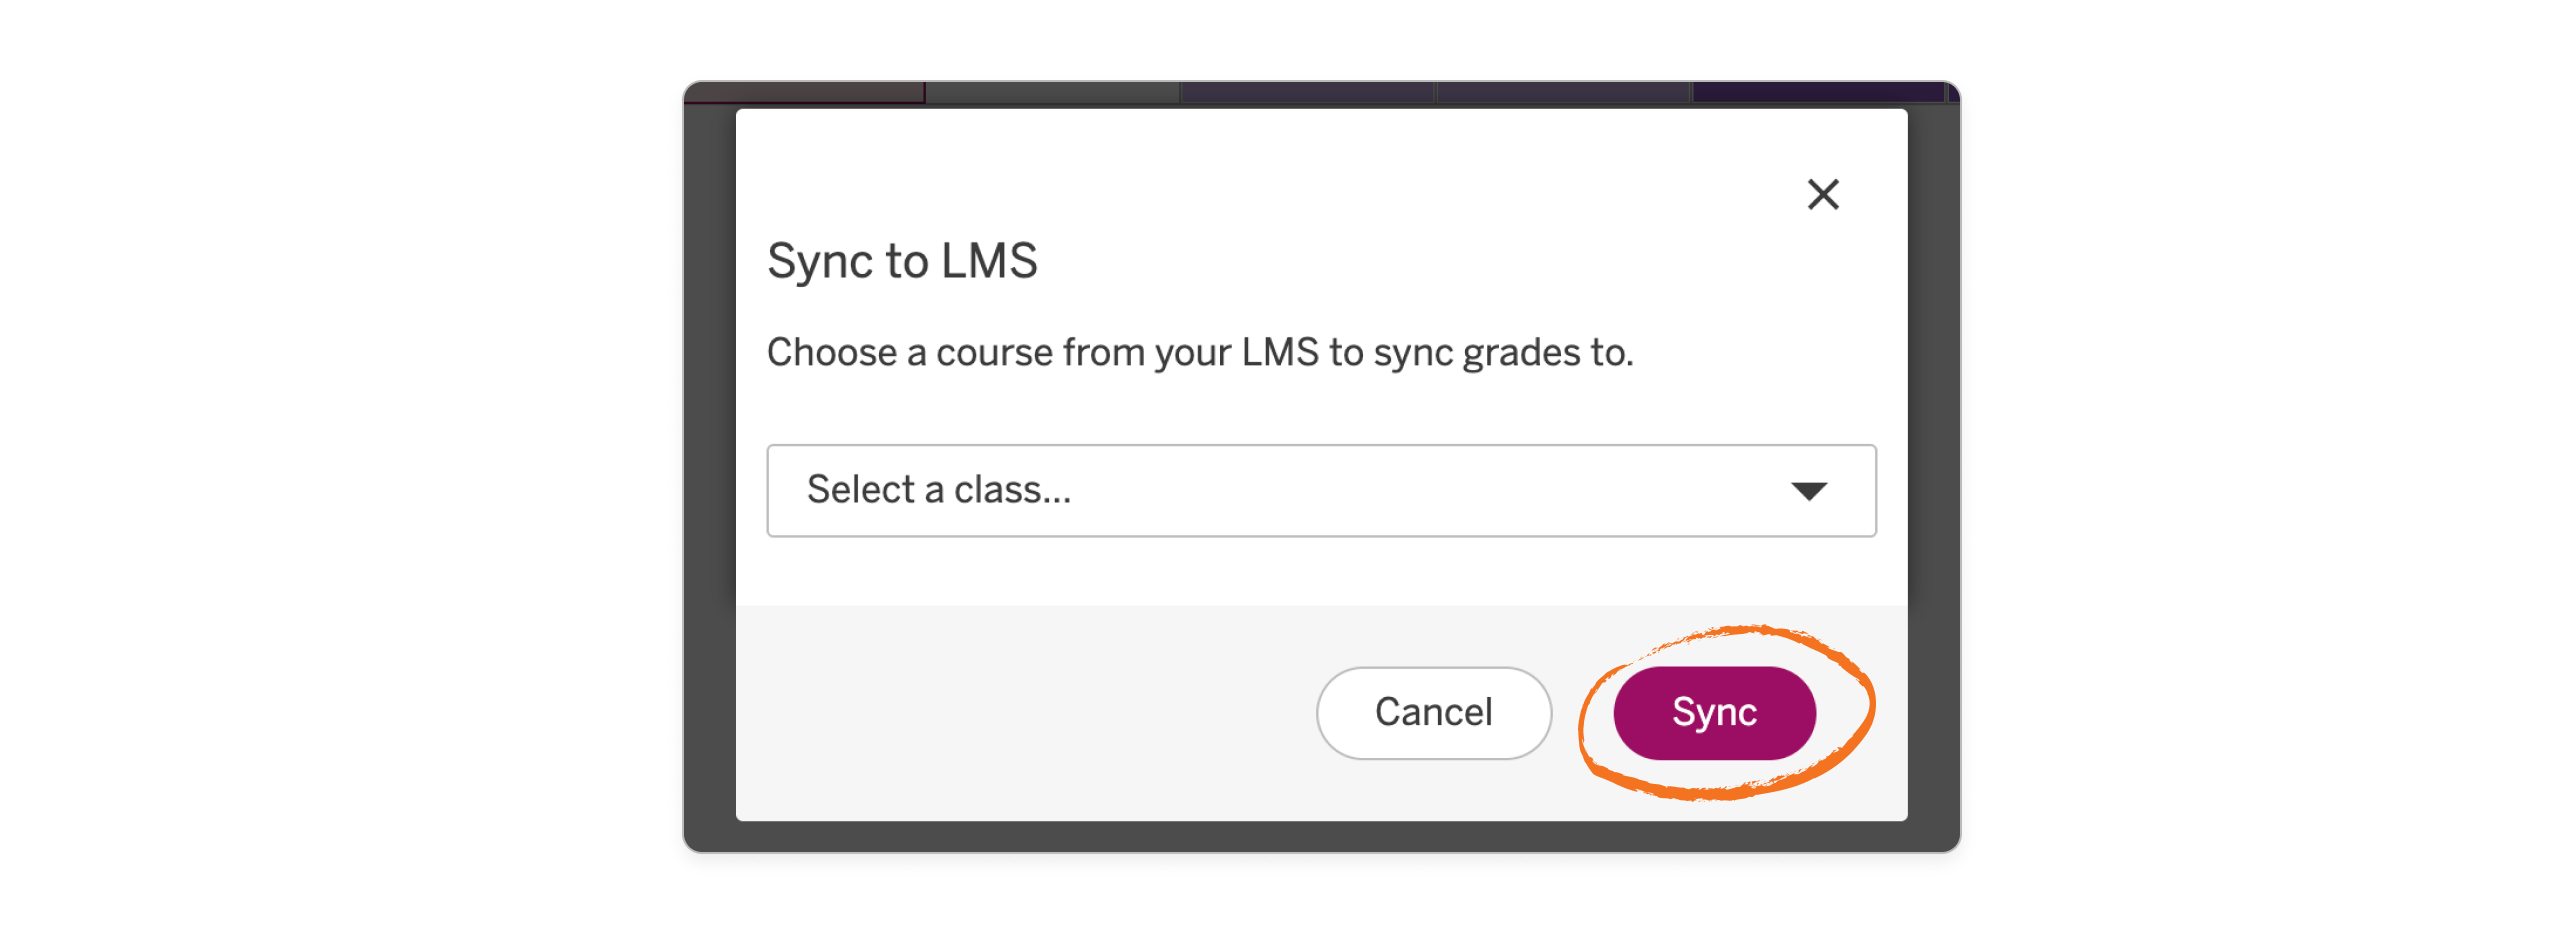Viewport: 2560px width, 934px height.
Task: Cancel the LMS sync
Action: coord(1433,712)
